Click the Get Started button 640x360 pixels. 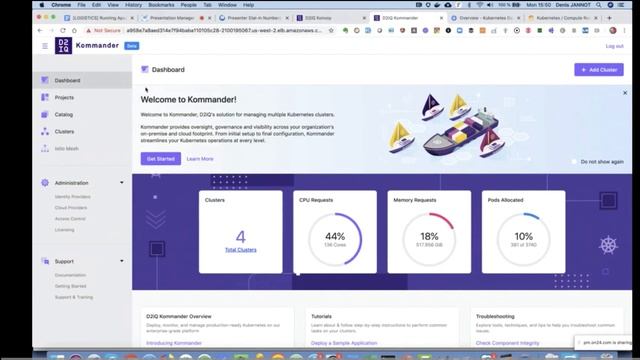tap(161, 159)
